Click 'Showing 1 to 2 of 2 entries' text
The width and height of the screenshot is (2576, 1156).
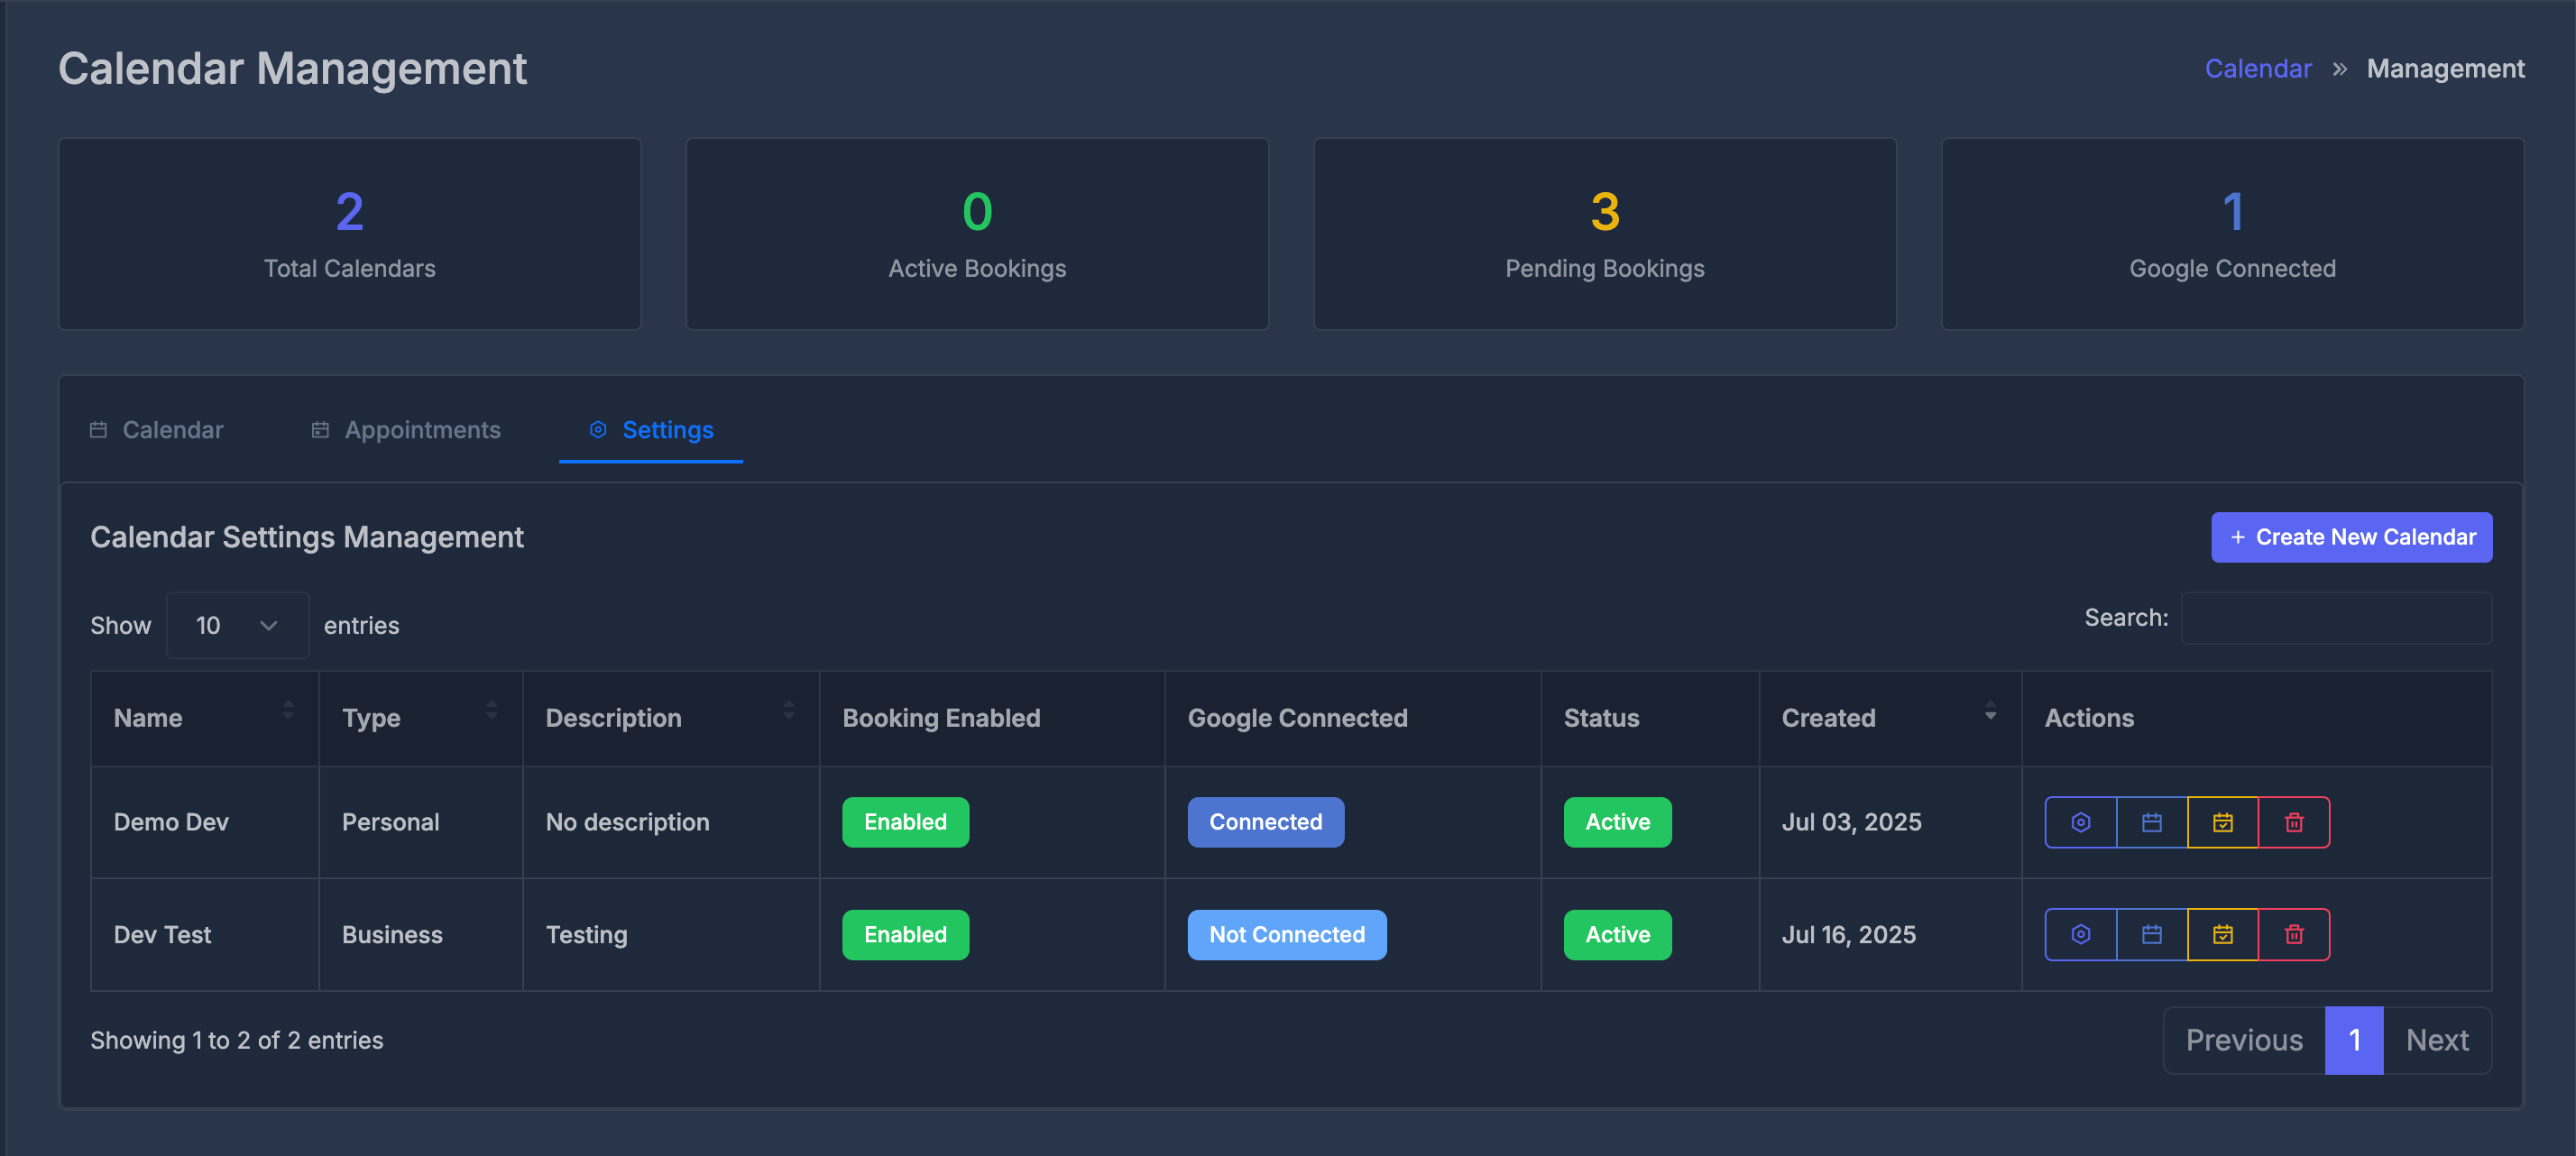(237, 1040)
